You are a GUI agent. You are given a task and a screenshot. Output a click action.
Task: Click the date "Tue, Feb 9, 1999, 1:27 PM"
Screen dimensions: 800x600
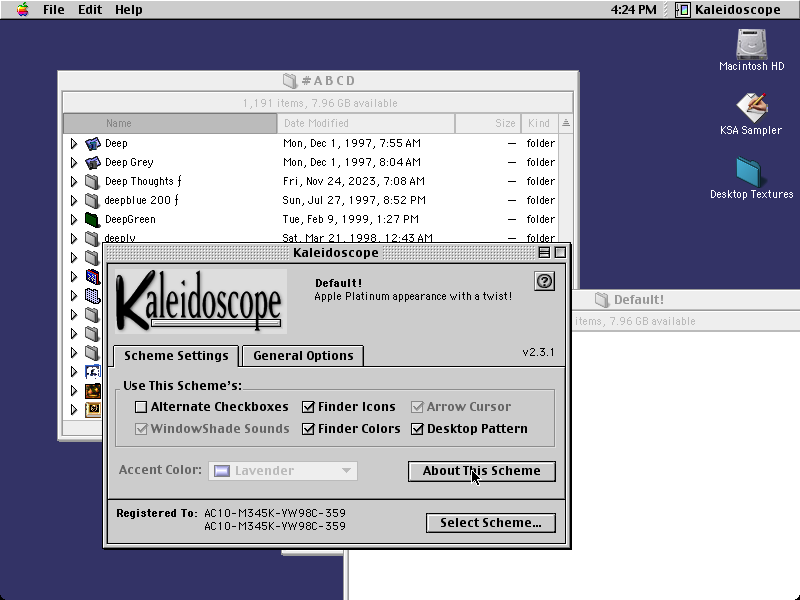coord(351,219)
